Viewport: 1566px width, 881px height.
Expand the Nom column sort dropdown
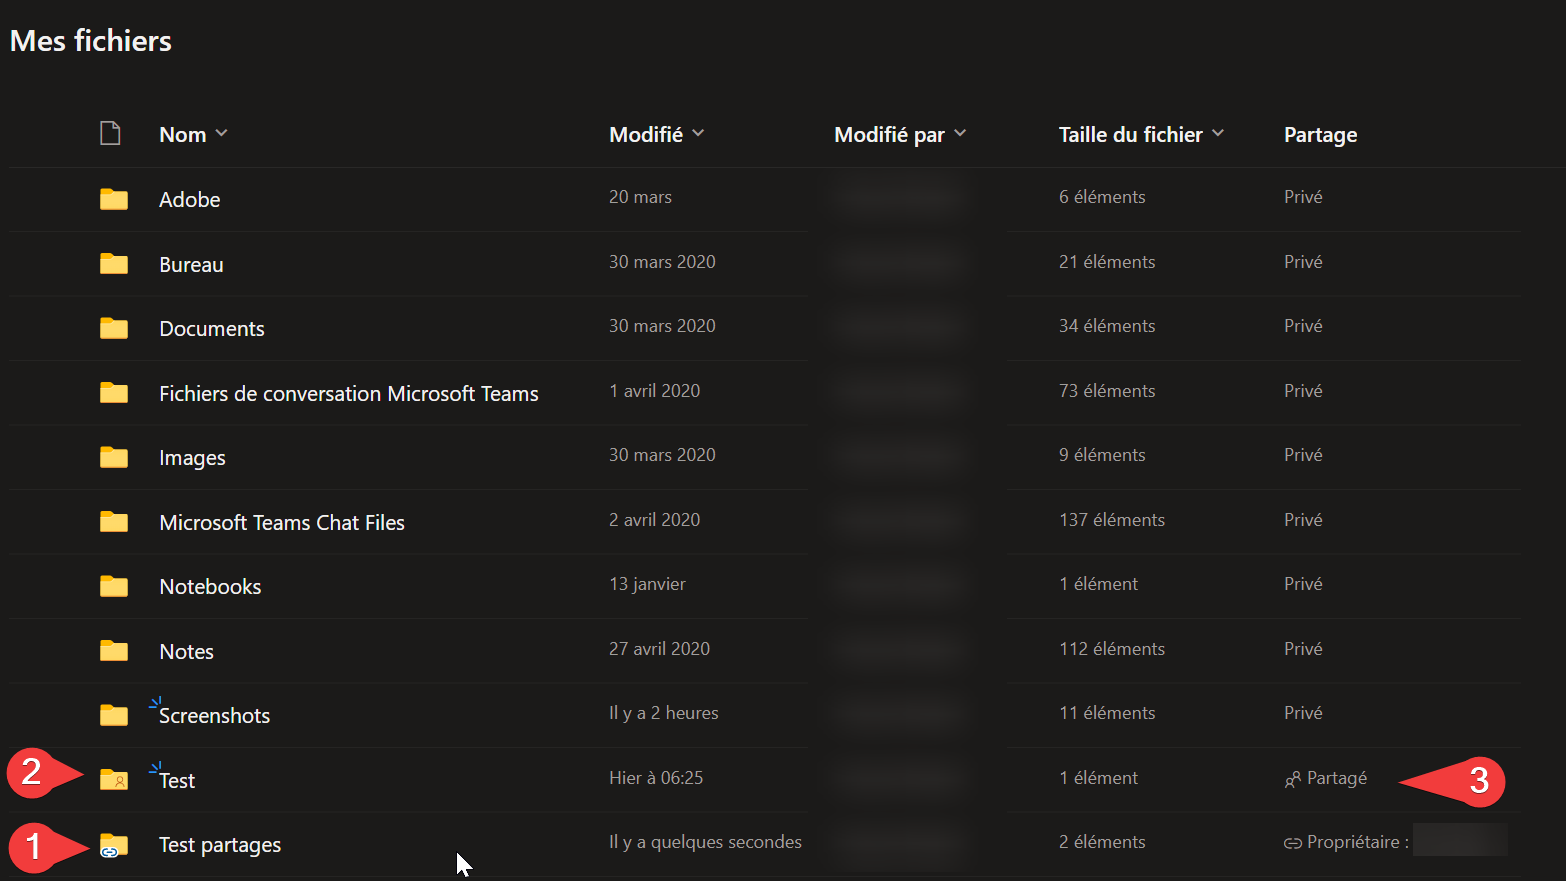(221, 133)
